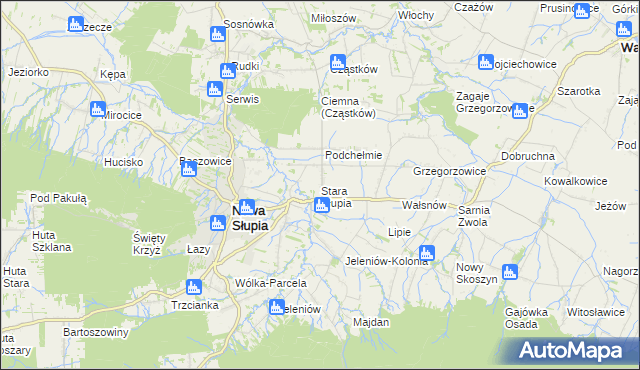The image size is (640, 370).
Task: Click the Szarotka place label
Action: tap(578, 91)
